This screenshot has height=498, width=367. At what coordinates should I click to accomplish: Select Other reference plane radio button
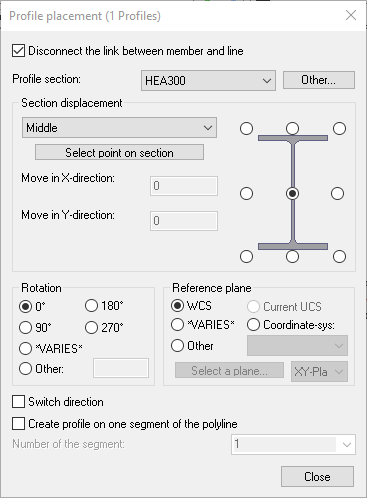coord(177,346)
